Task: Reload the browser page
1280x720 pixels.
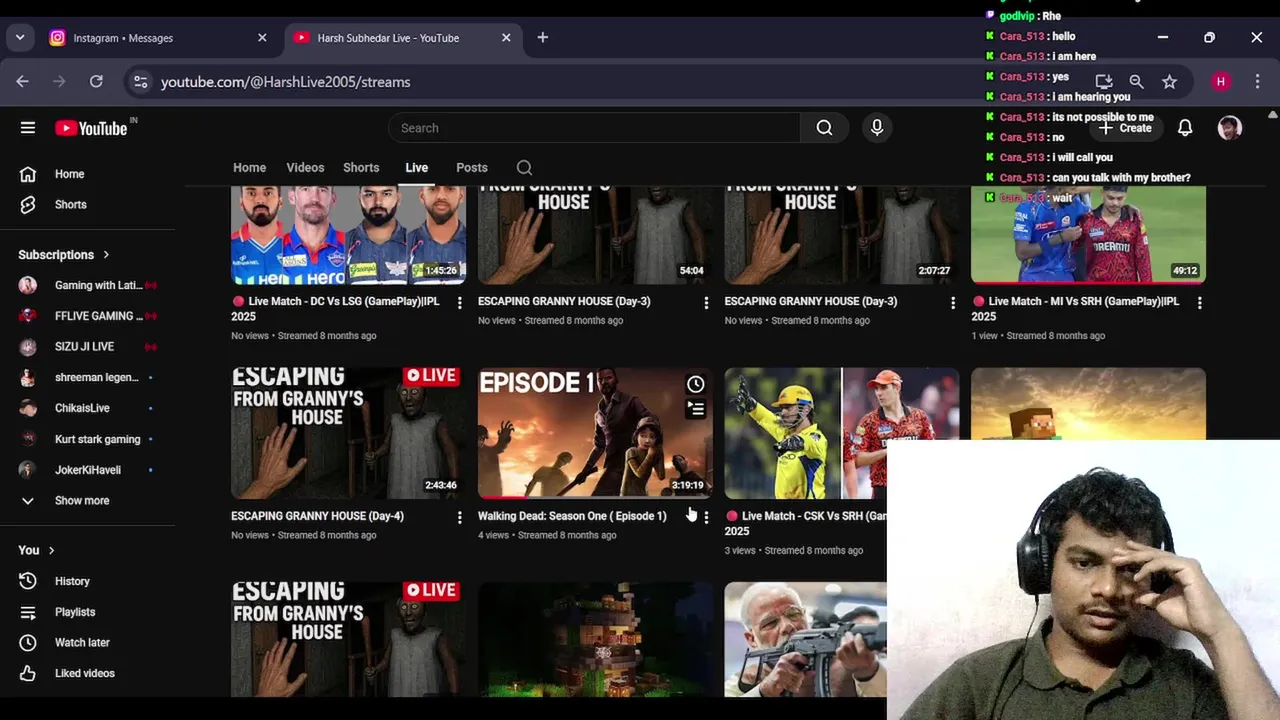Action: click(96, 82)
